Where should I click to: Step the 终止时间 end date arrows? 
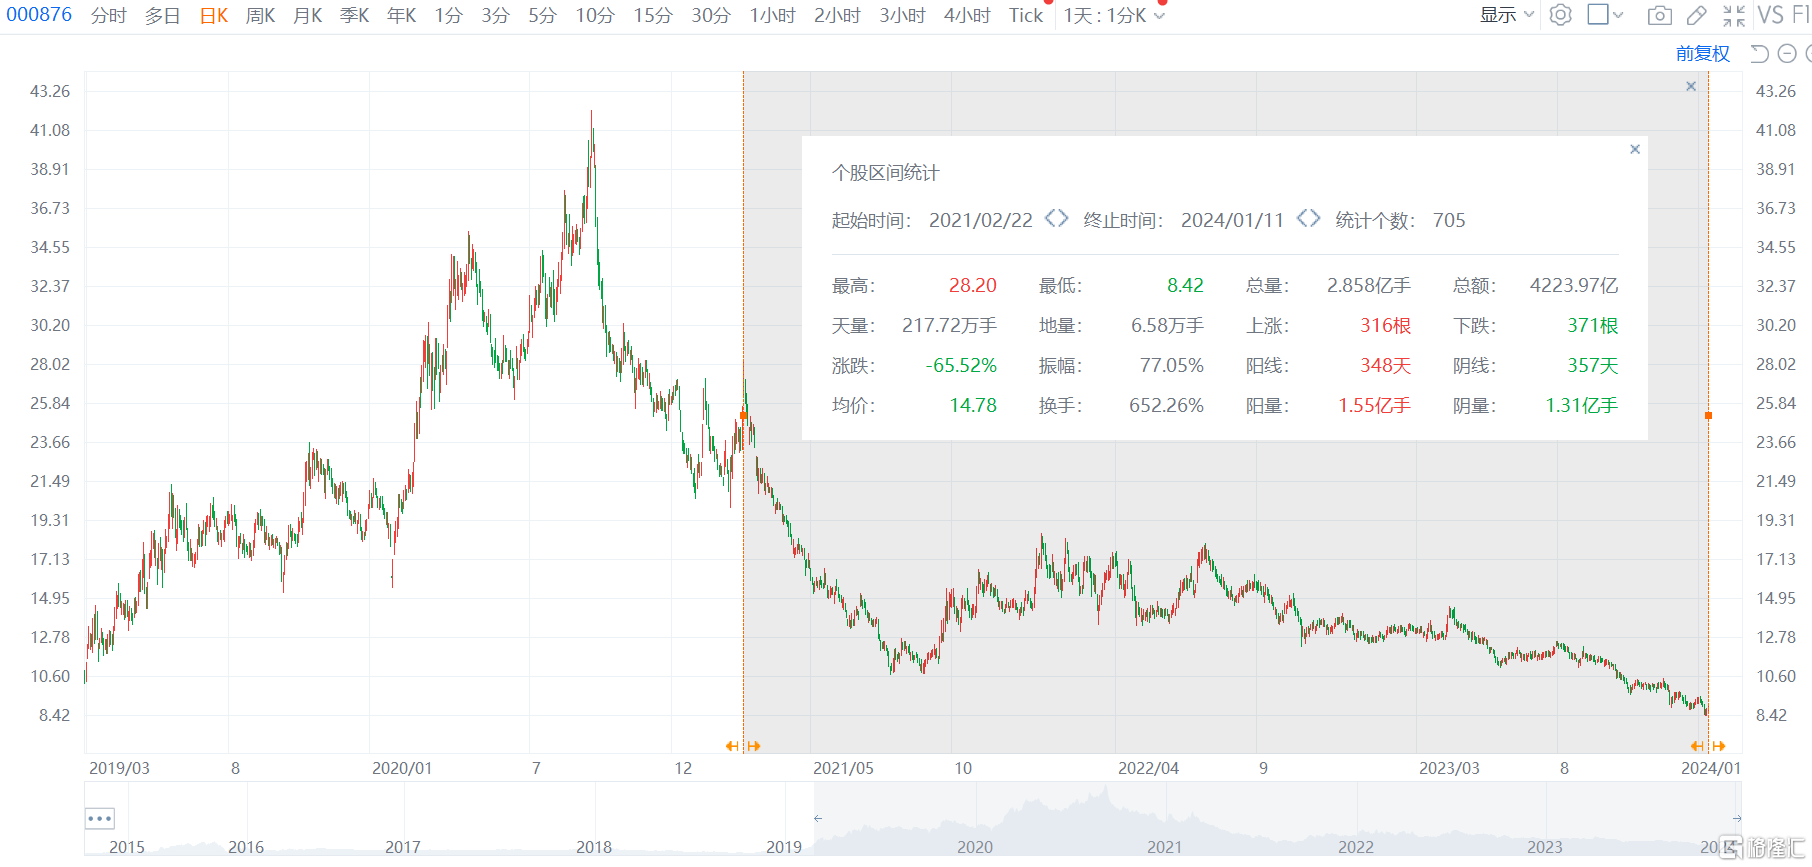1308,219
